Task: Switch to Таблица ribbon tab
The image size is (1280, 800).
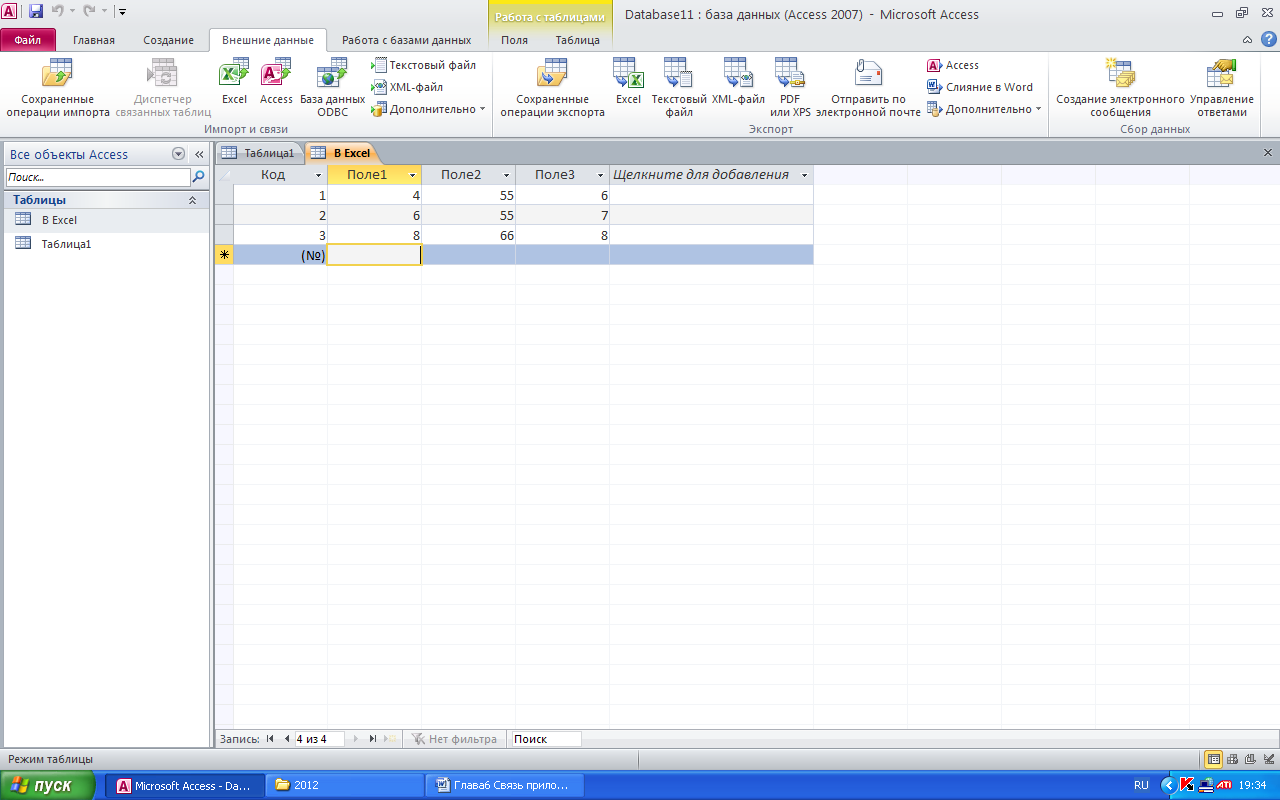Action: (578, 40)
